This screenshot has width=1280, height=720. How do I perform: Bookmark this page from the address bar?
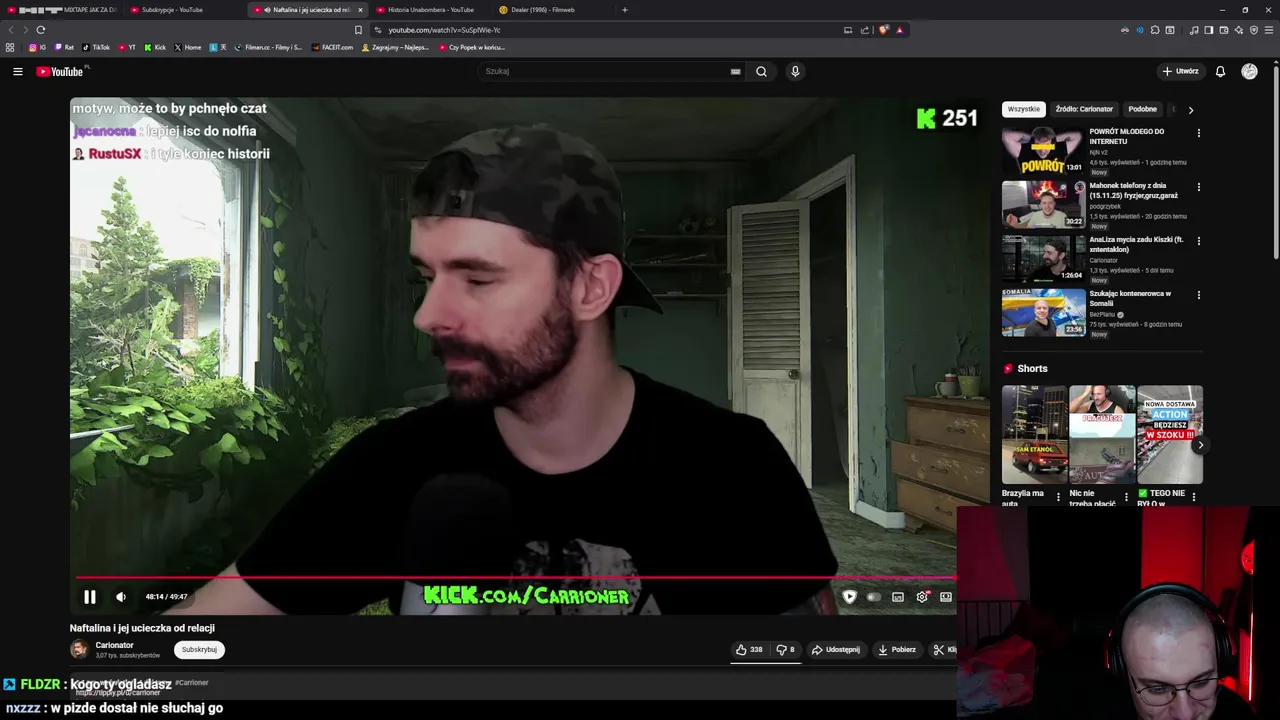(x=358, y=30)
